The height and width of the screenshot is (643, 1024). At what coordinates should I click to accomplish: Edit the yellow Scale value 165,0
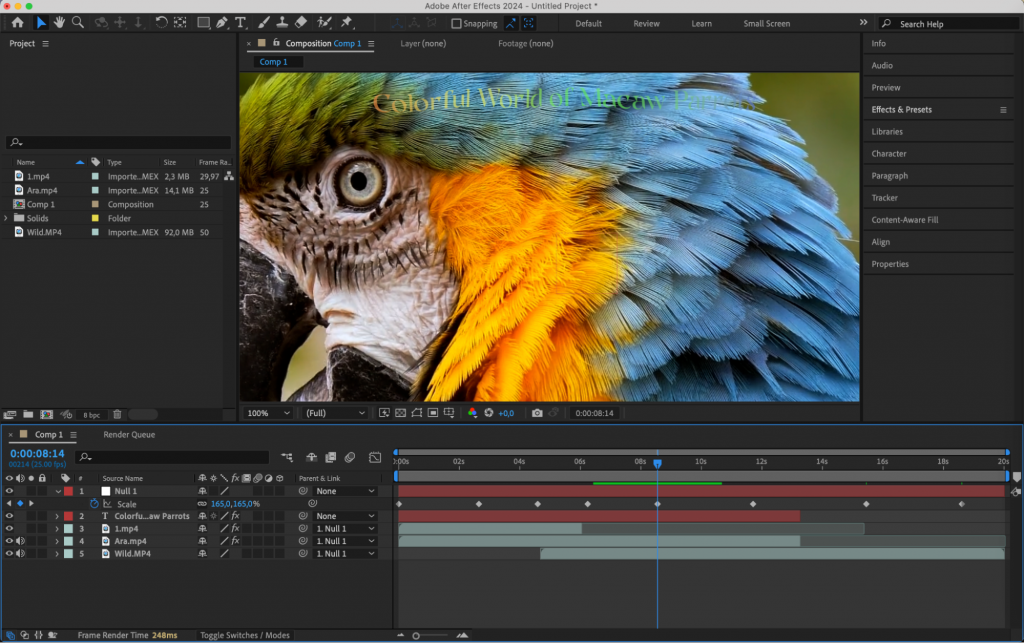point(221,503)
